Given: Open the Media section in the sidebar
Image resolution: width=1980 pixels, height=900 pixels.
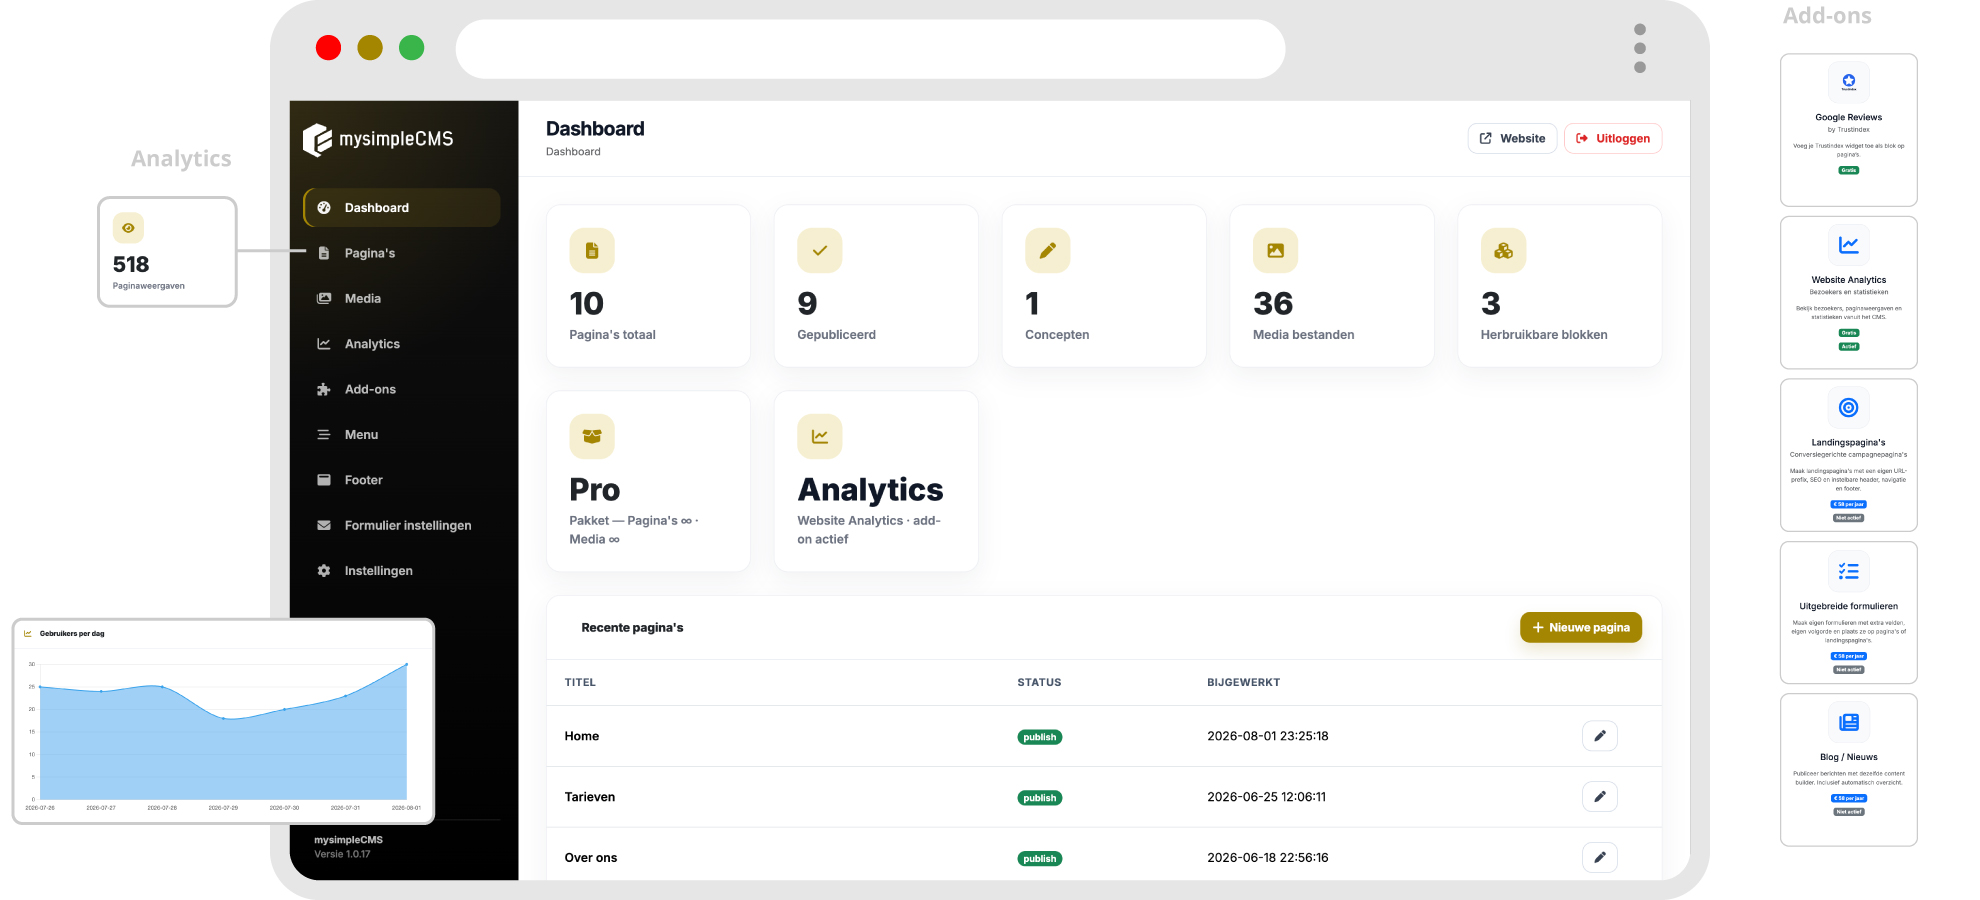Looking at the screenshot, I should pos(402,298).
